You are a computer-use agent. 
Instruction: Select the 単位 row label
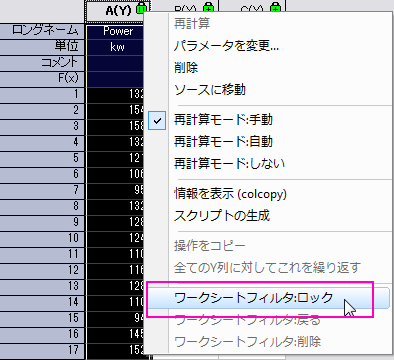tap(43, 46)
